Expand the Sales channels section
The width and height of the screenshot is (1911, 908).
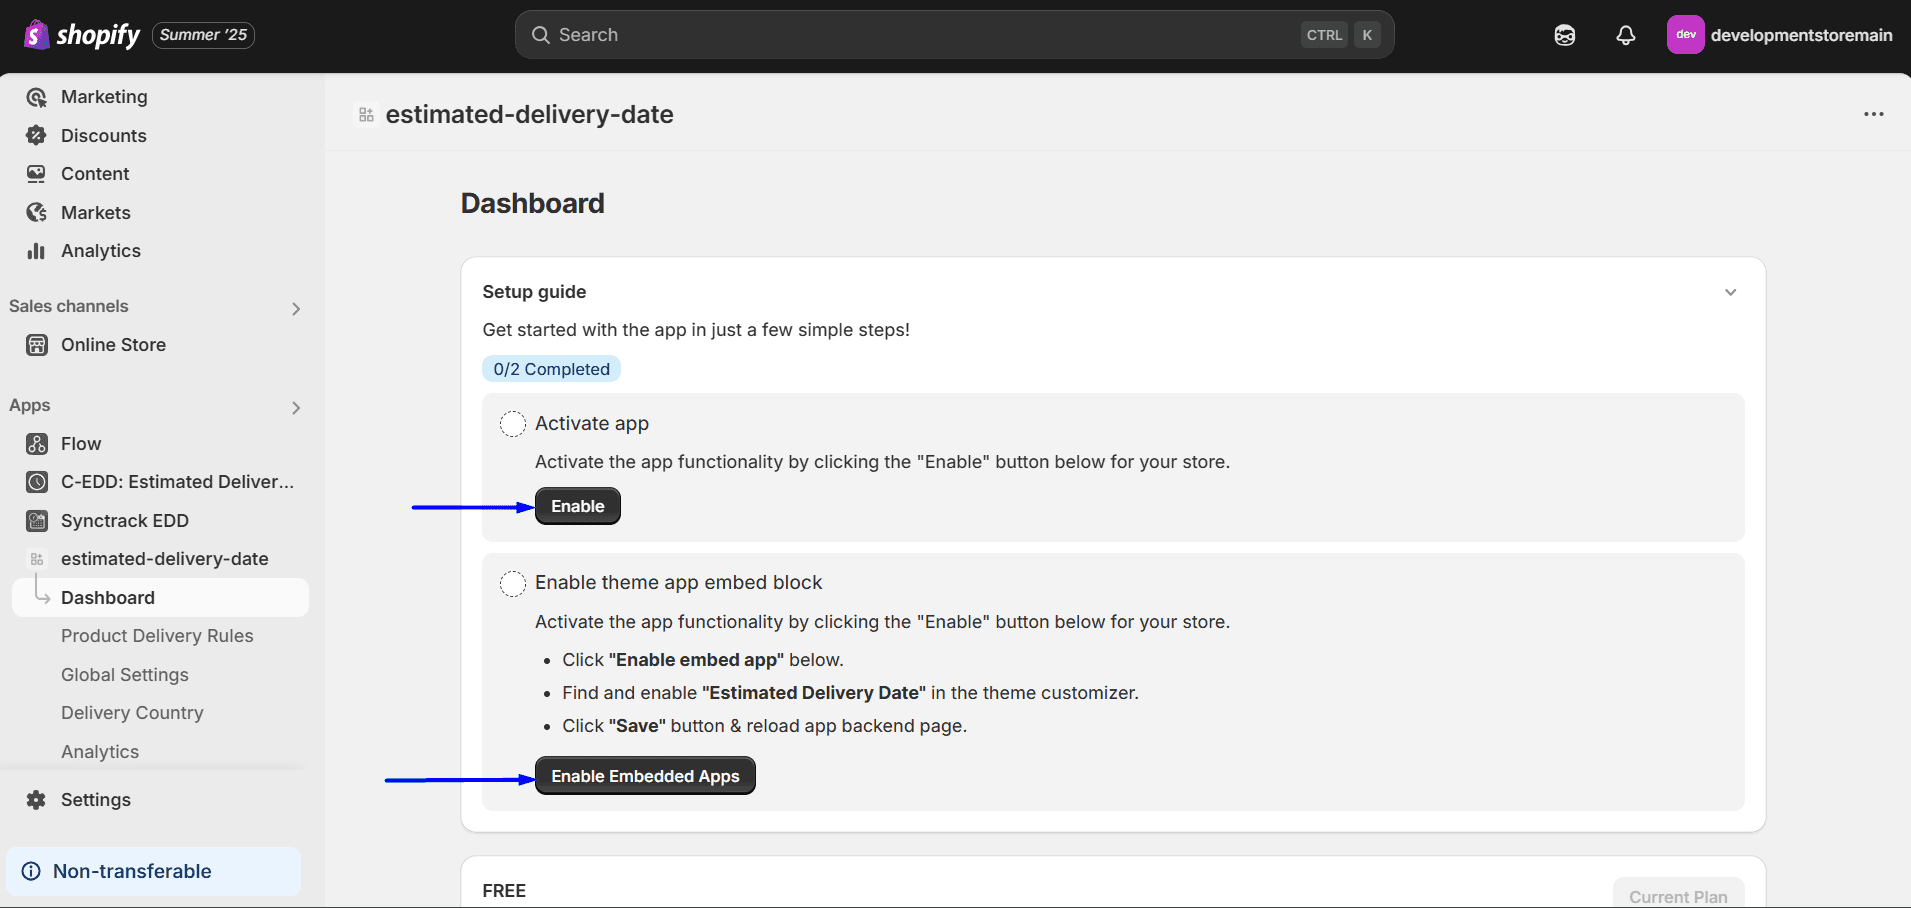[296, 308]
